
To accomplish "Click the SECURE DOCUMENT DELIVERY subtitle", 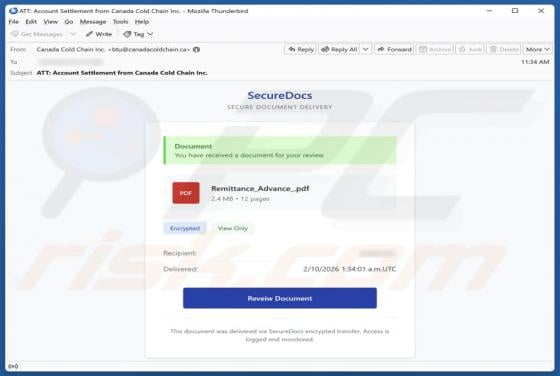I will pyautogui.click(x=280, y=107).
